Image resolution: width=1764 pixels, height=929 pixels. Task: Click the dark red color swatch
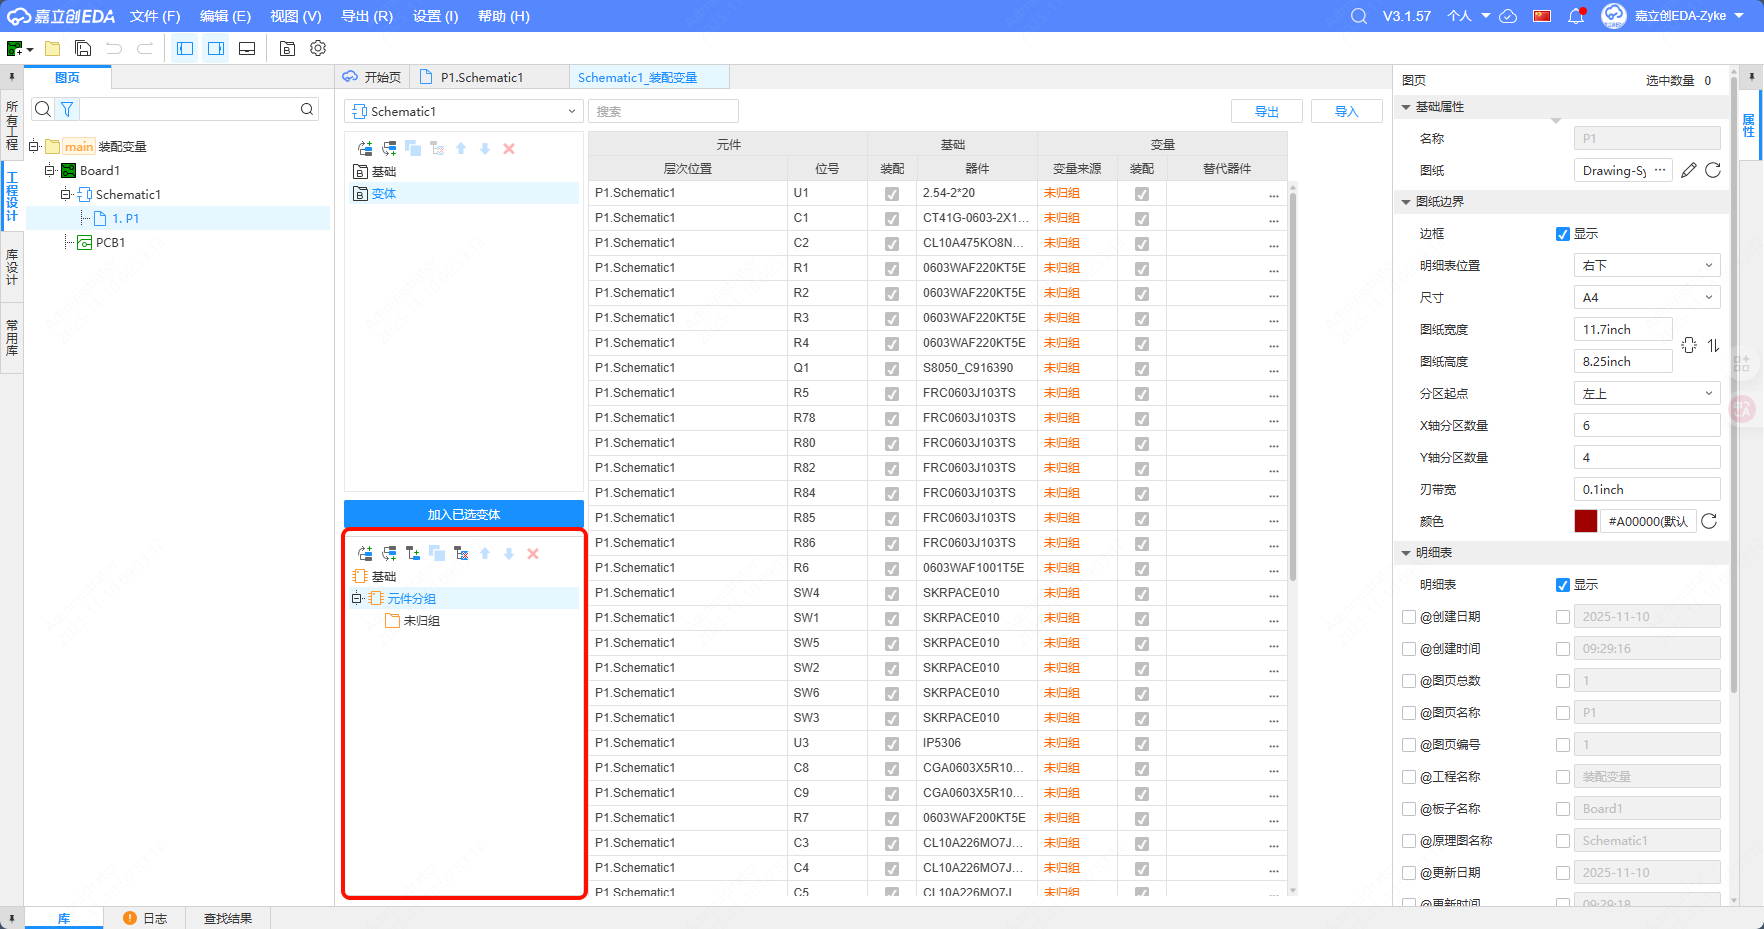pos(1585,521)
